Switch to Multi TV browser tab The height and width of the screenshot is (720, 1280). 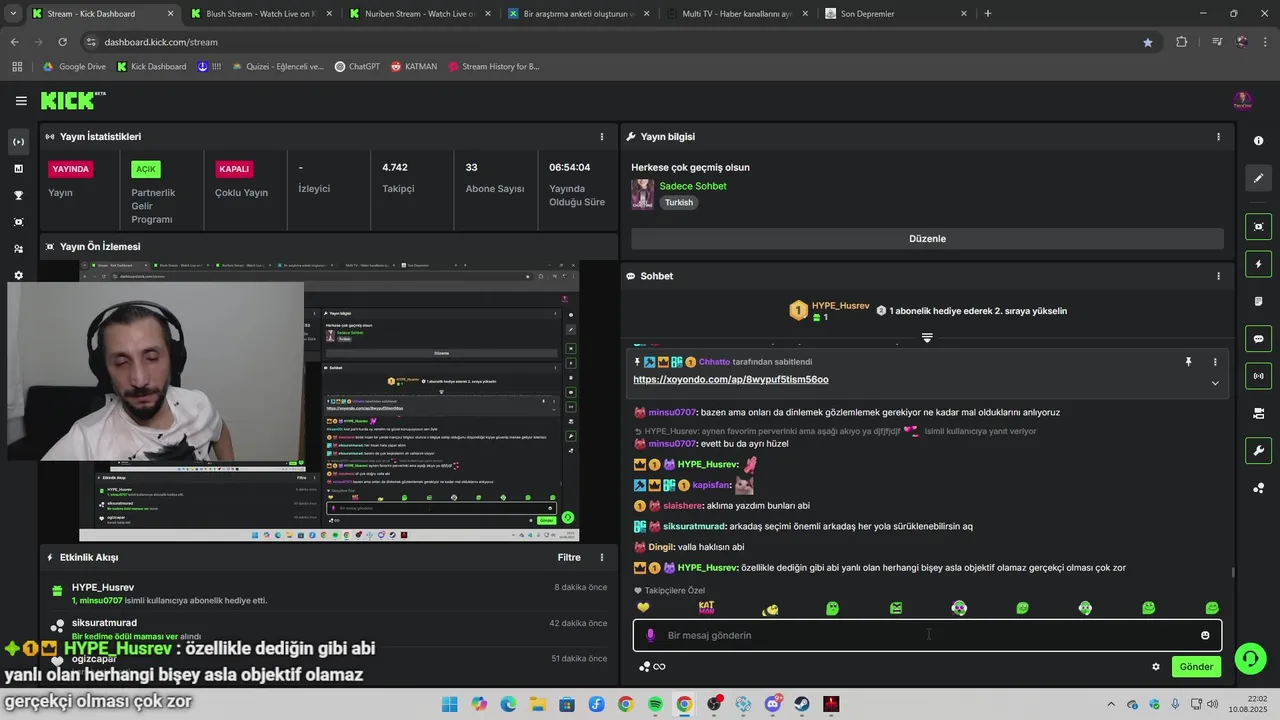coord(738,14)
